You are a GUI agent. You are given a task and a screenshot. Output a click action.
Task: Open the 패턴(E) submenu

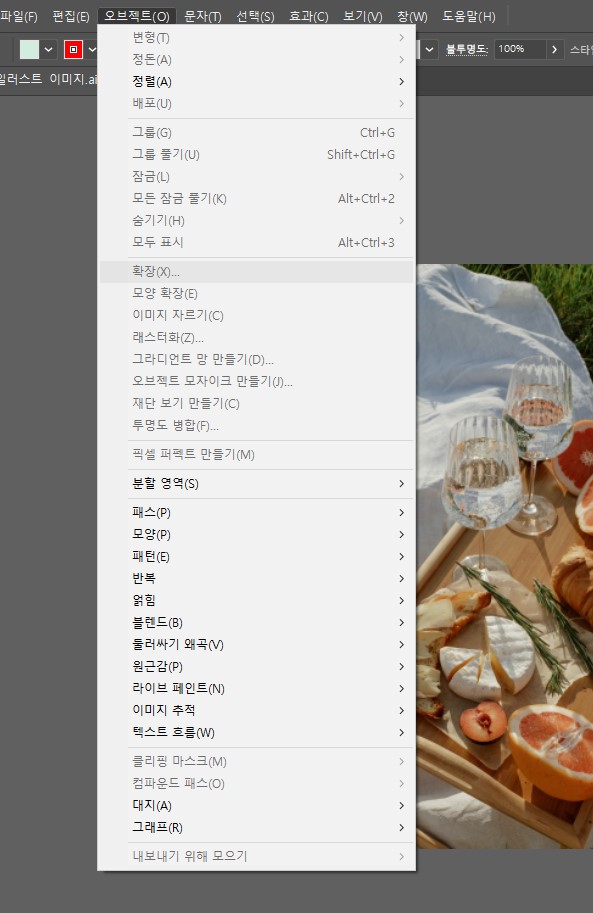point(256,557)
